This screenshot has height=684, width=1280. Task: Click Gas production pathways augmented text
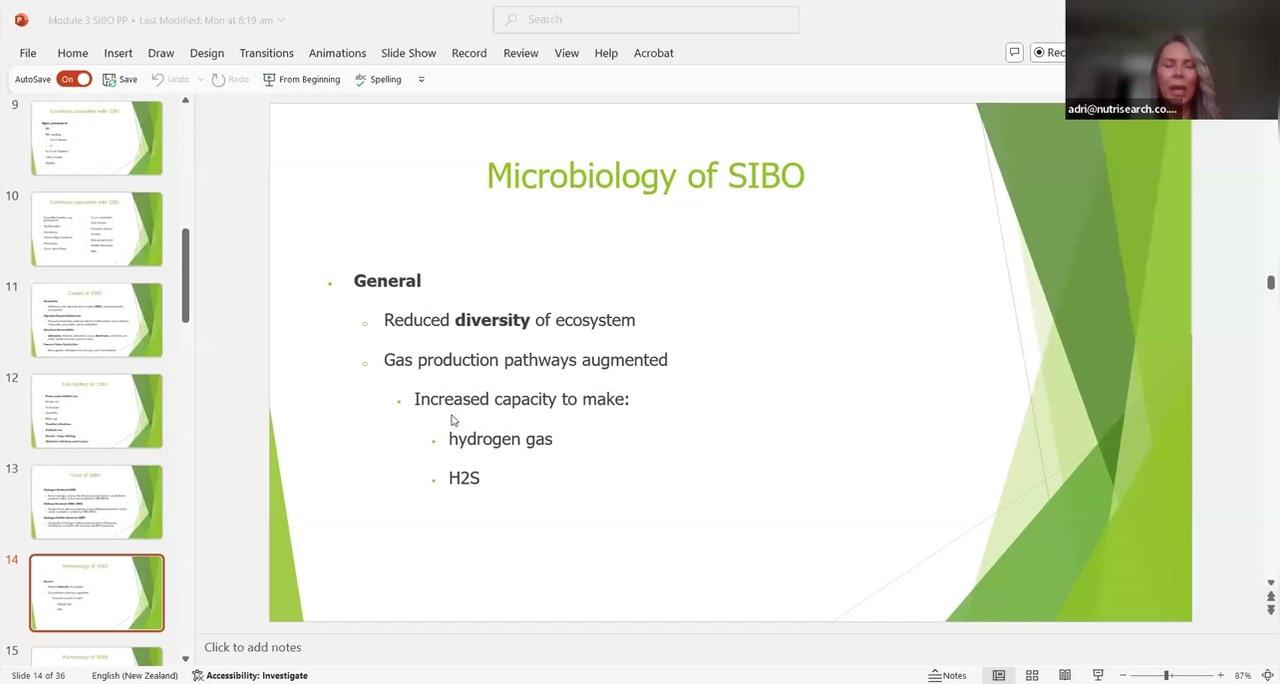pyautogui.click(x=525, y=360)
